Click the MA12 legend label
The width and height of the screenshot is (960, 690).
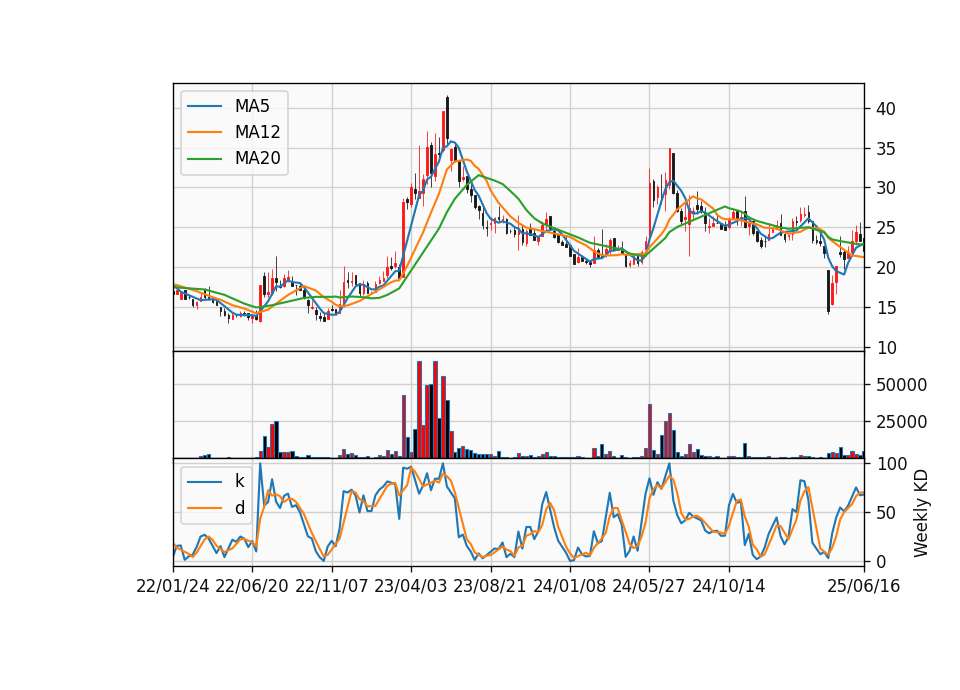coord(257,132)
